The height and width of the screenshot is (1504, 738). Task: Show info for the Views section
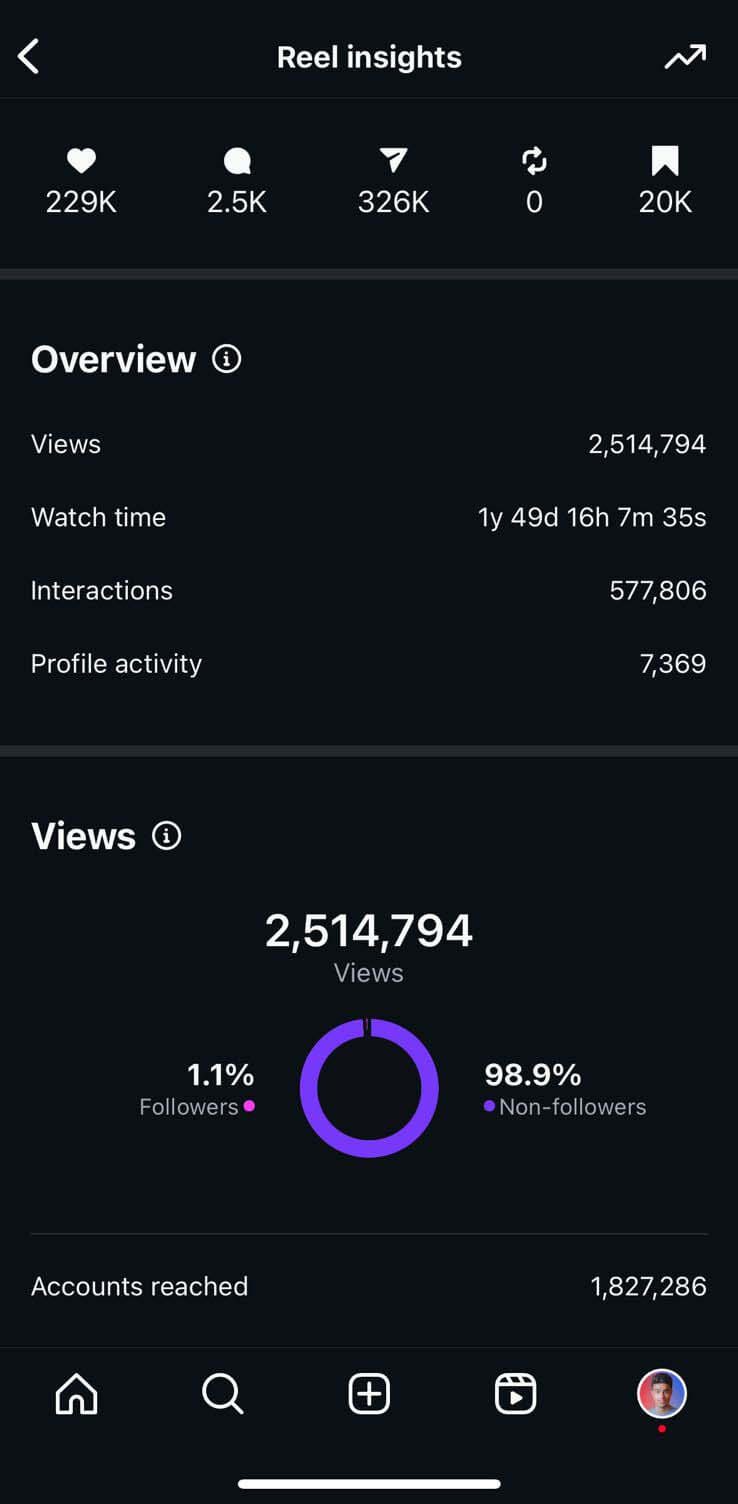167,836
